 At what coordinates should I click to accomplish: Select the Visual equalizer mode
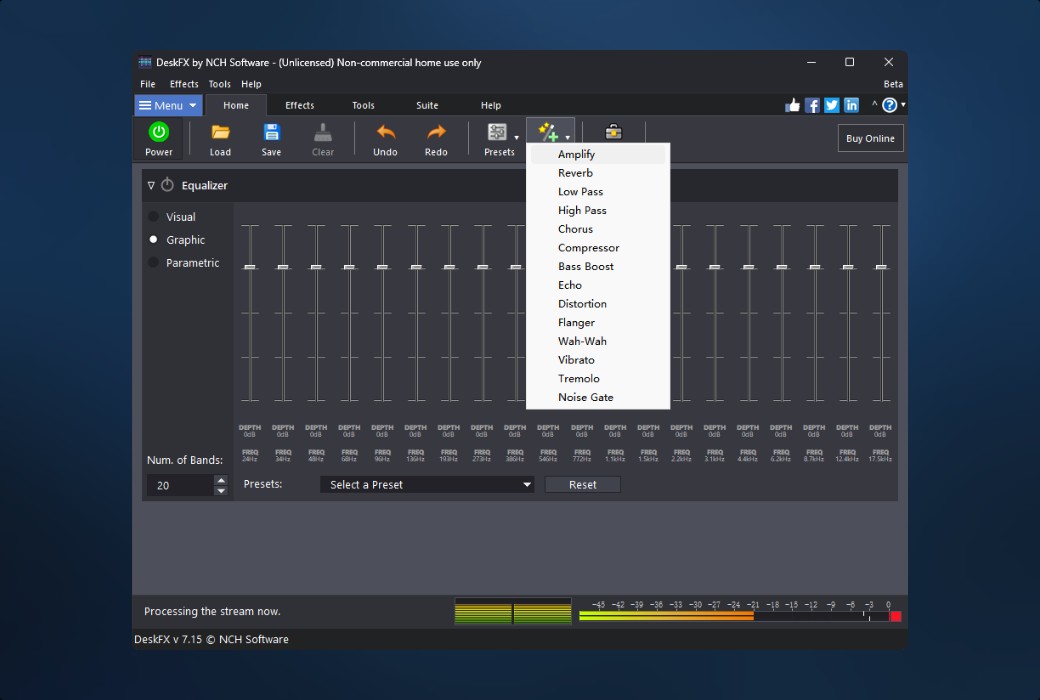[154, 216]
